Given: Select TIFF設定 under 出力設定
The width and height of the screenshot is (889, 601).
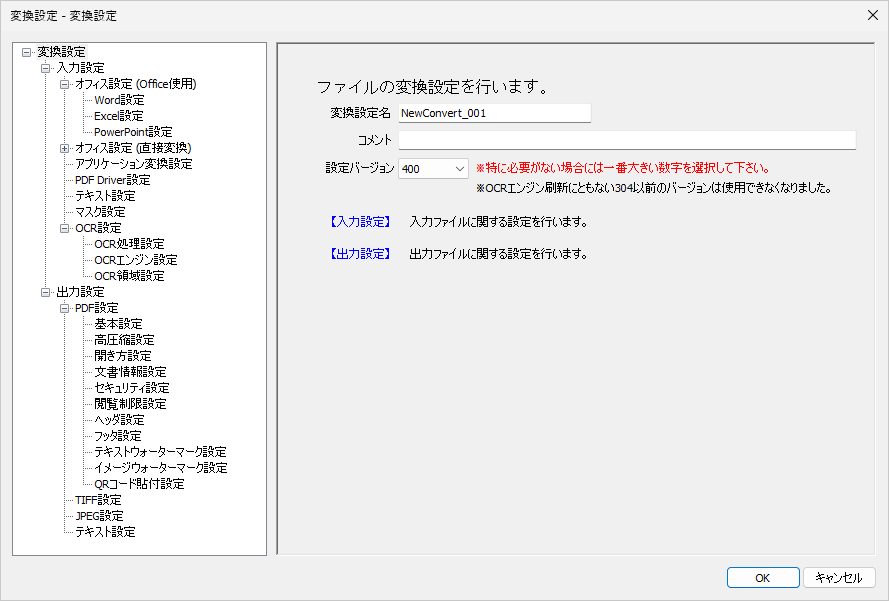Looking at the screenshot, I should pos(97,499).
